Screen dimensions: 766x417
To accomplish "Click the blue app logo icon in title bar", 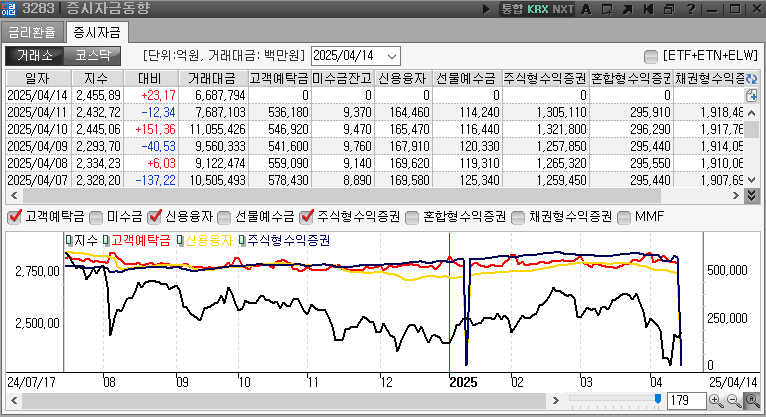I will (9, 9).
